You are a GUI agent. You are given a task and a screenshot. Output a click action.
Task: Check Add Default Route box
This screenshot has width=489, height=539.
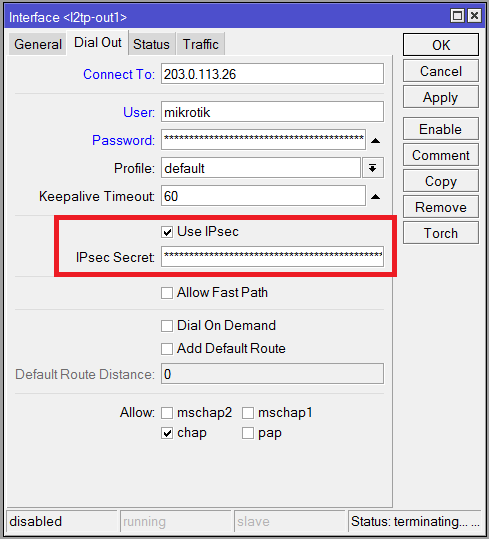167,349
